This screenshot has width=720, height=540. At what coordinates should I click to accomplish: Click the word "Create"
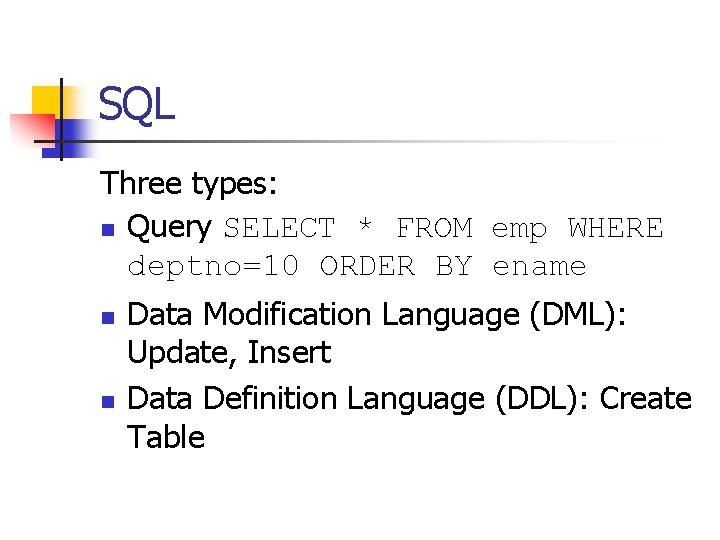tap(647, 399)
